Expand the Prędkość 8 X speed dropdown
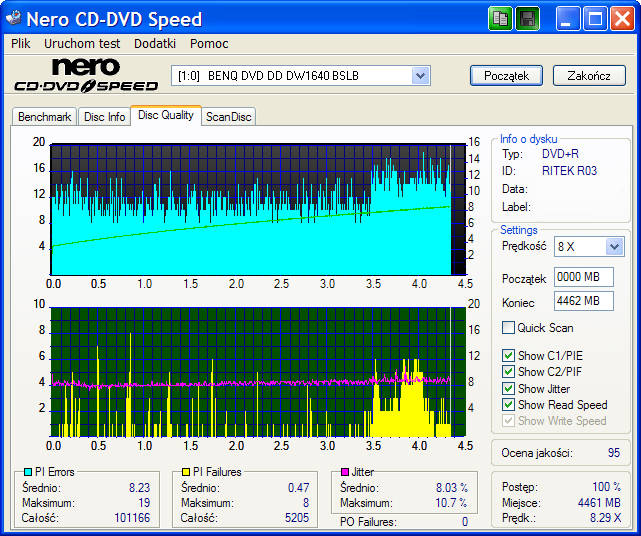Screen dimensions: 641x536 [614, 247]
